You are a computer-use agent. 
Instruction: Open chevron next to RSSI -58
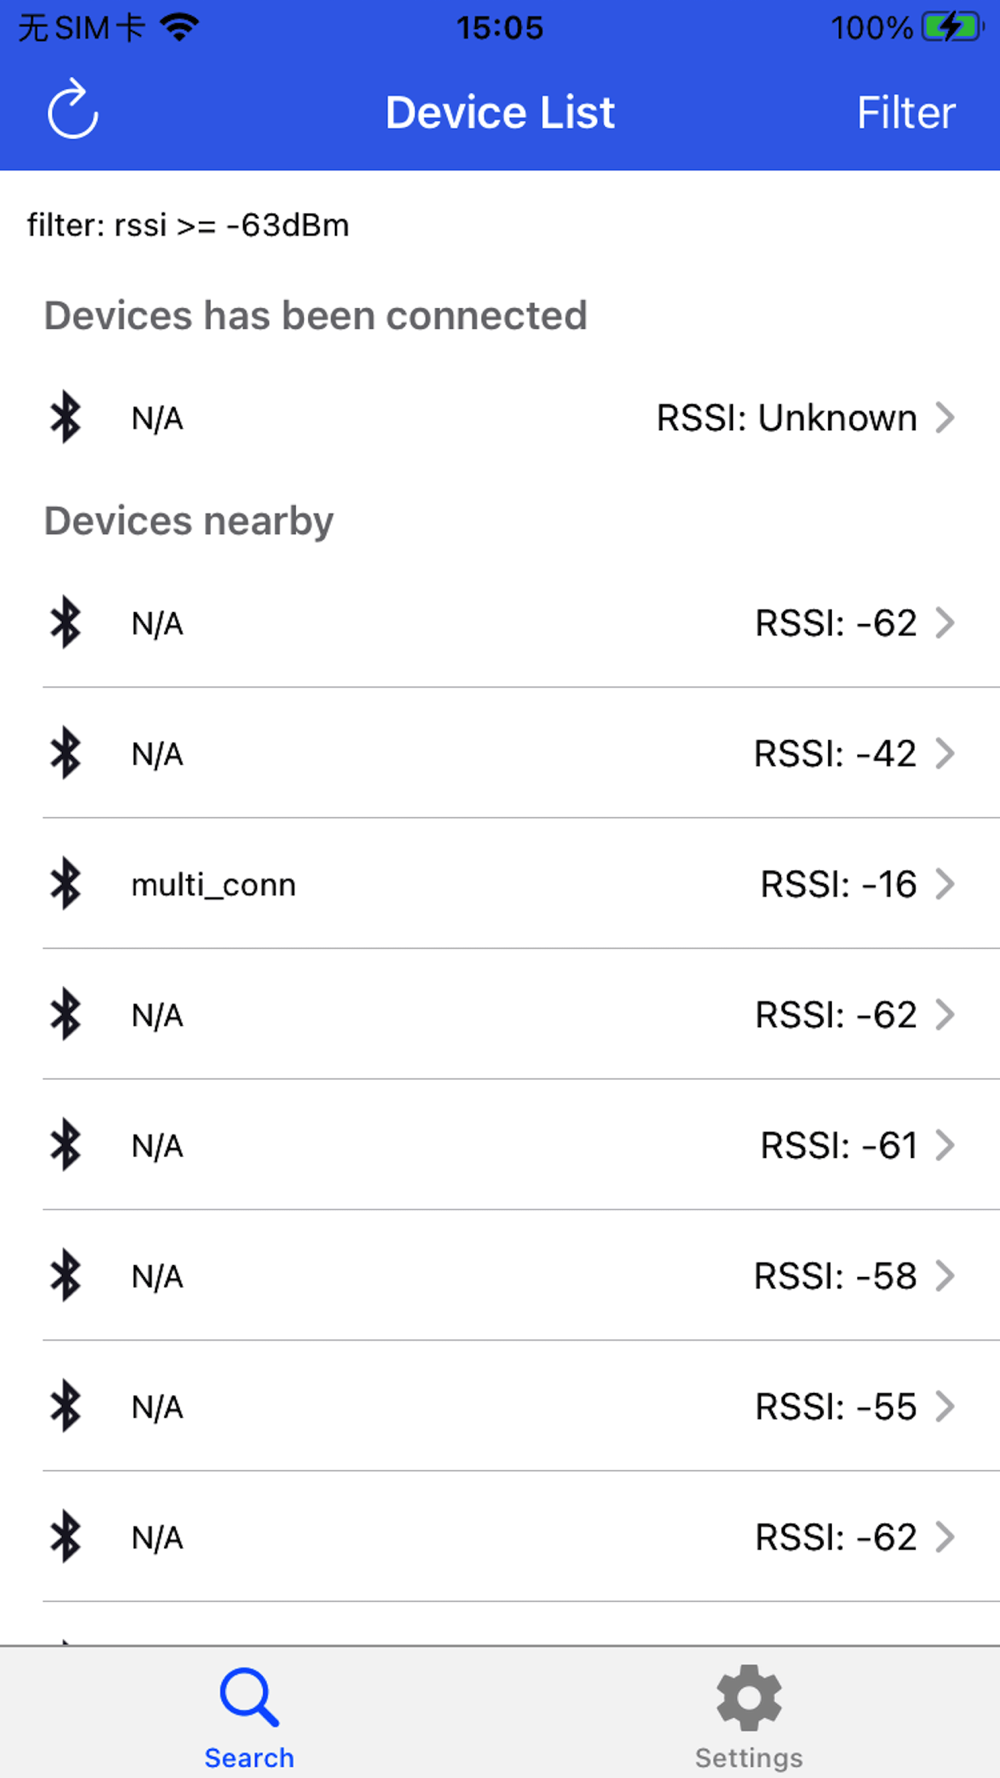pyautogui.click(x=944, y=1276)
